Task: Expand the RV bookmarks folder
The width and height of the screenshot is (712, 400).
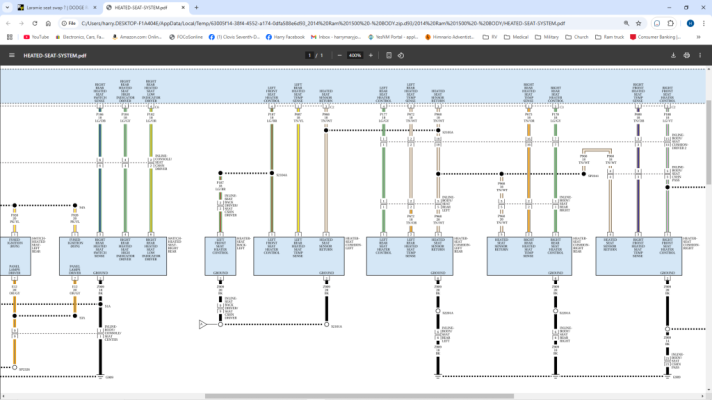Action: coord(490,37)
